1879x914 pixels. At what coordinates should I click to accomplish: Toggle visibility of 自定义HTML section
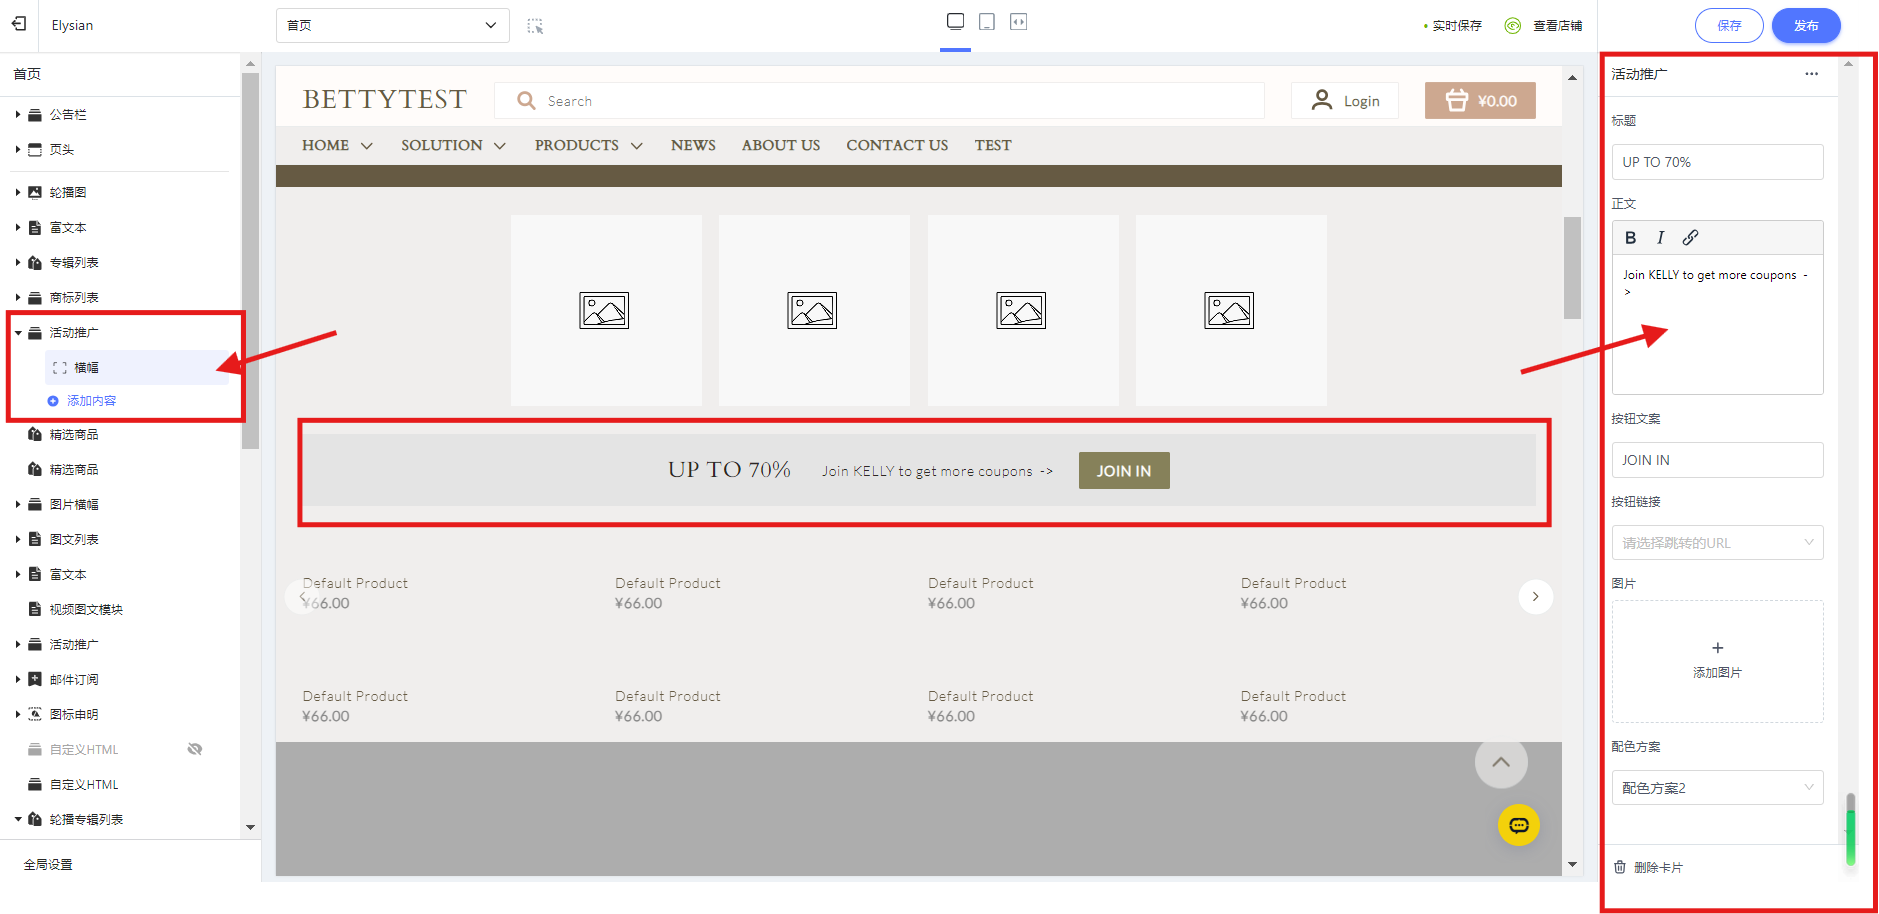coord(195,749)
